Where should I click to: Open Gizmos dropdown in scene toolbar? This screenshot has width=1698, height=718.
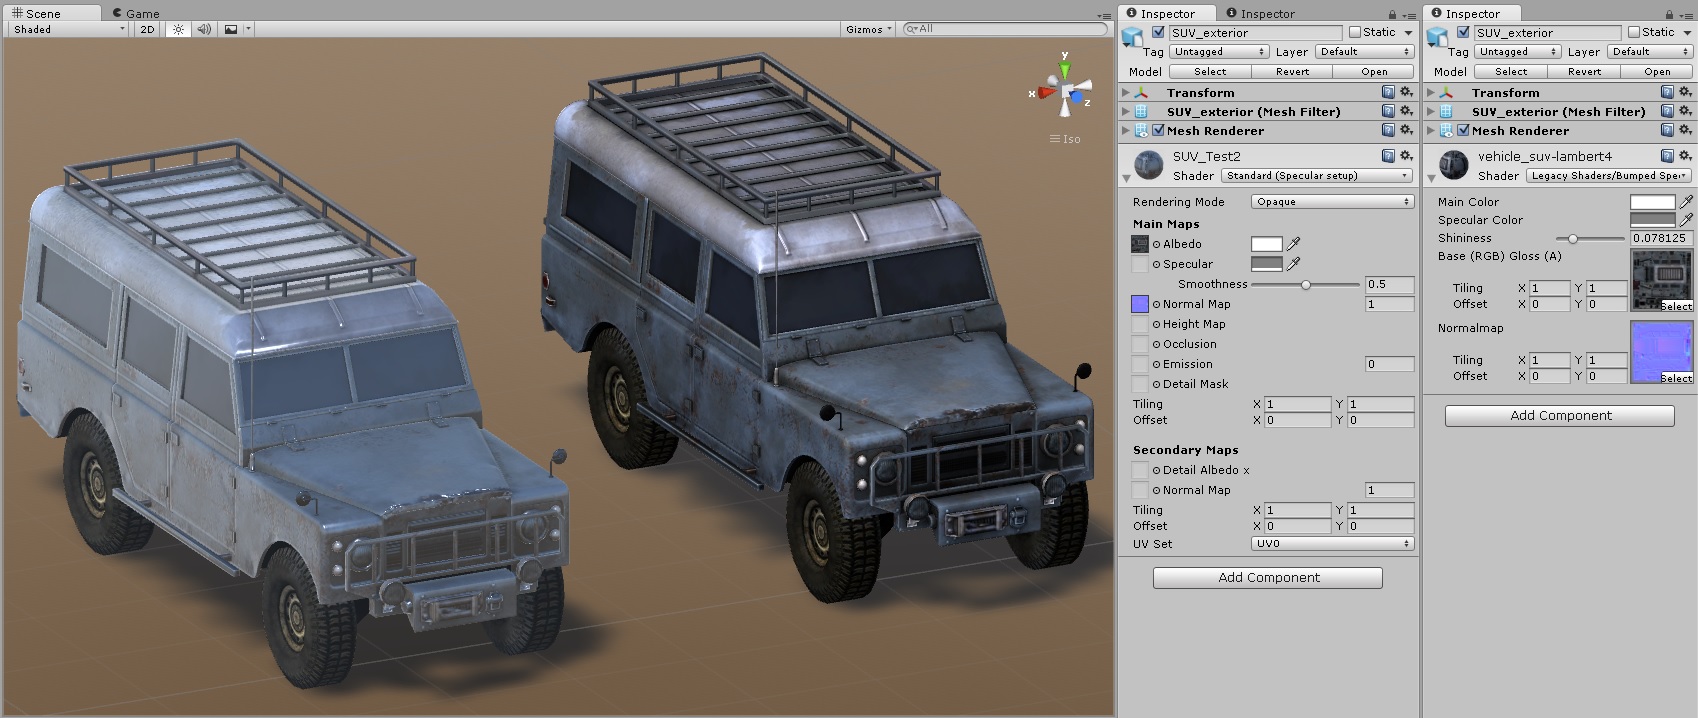(869, 29)
